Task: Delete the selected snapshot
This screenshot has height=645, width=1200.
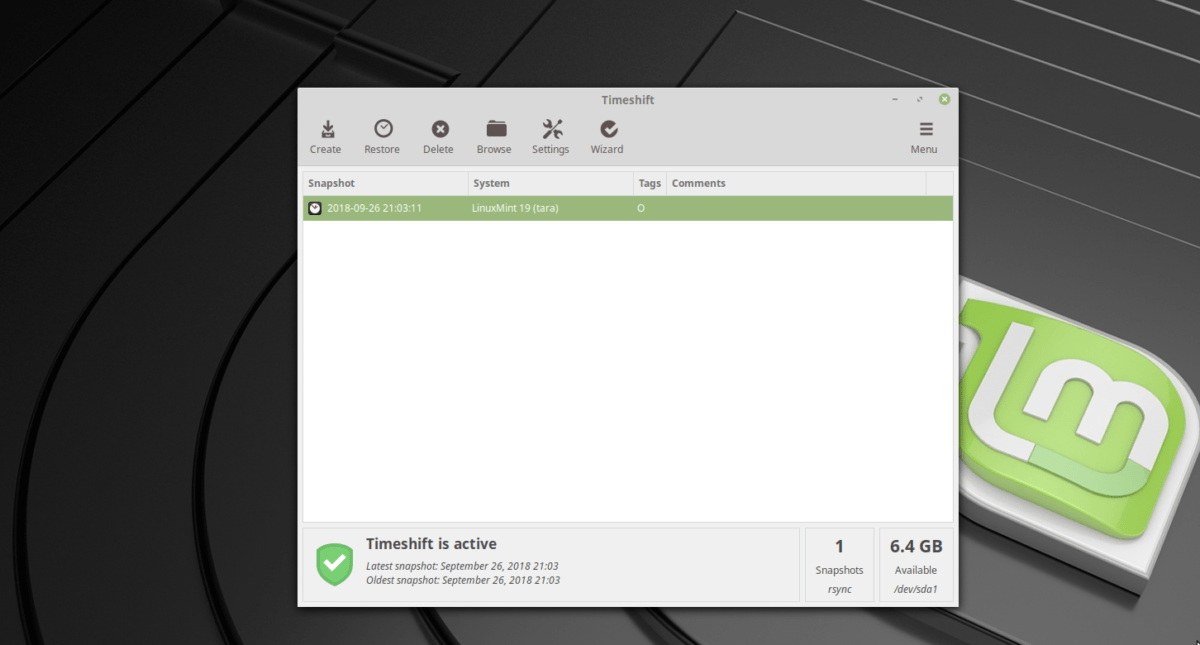Action: point(438,136)
